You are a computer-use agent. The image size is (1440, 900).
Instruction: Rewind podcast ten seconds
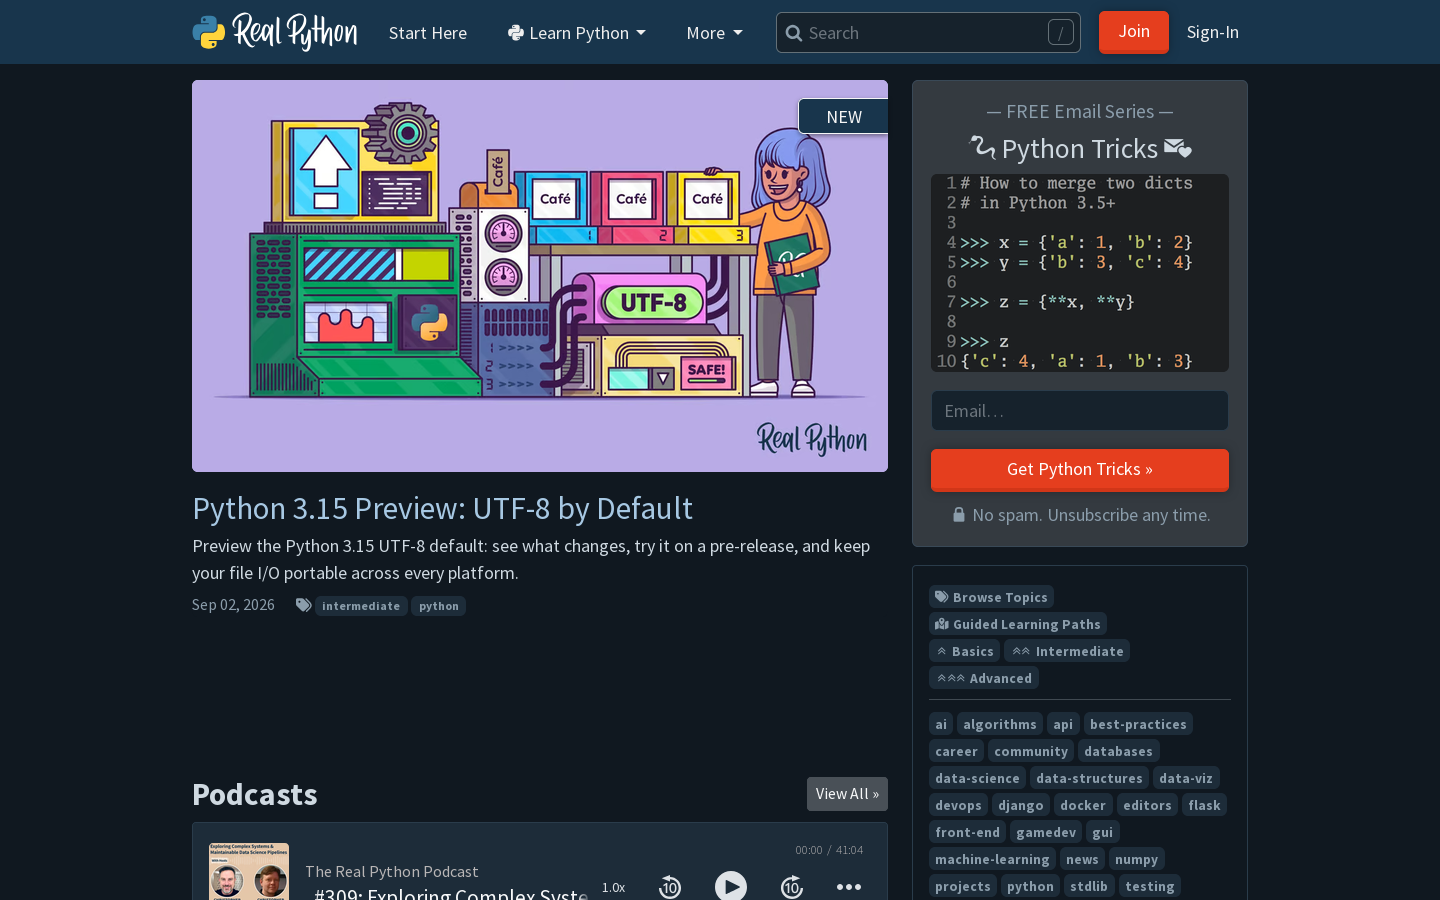(670, 887)
